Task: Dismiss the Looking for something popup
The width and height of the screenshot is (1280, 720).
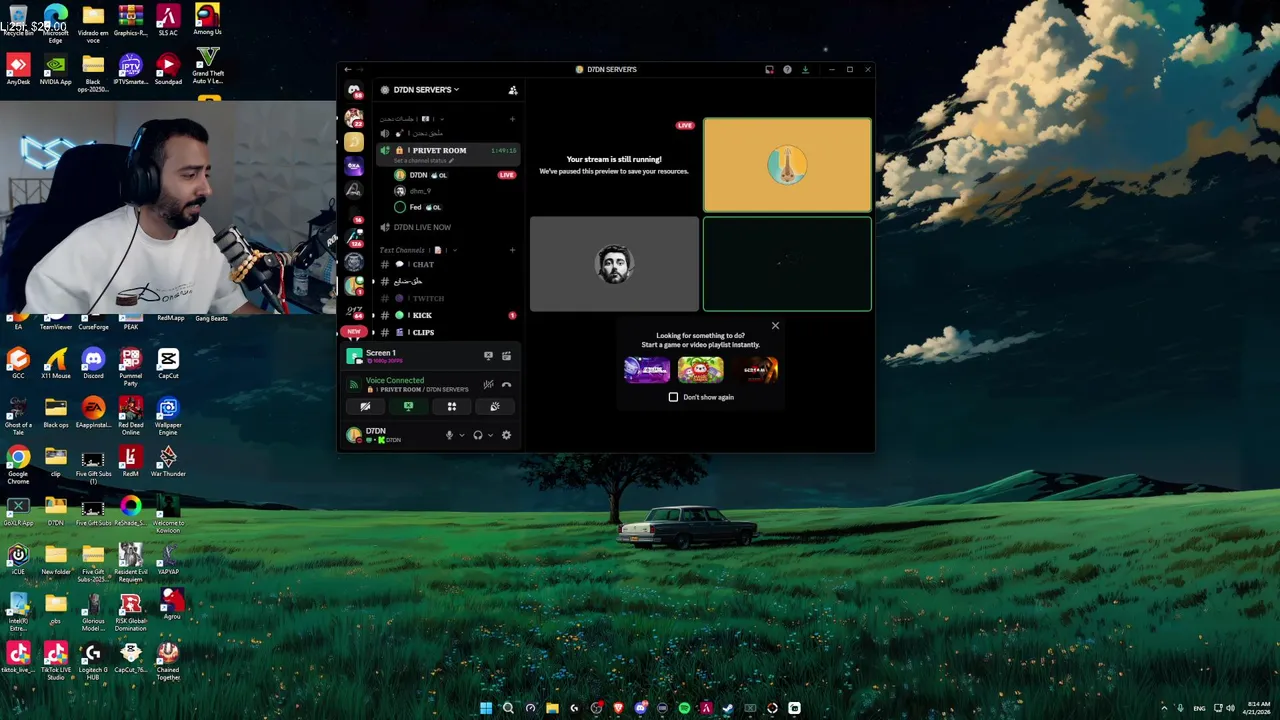Action: click(x=775, y=325)
